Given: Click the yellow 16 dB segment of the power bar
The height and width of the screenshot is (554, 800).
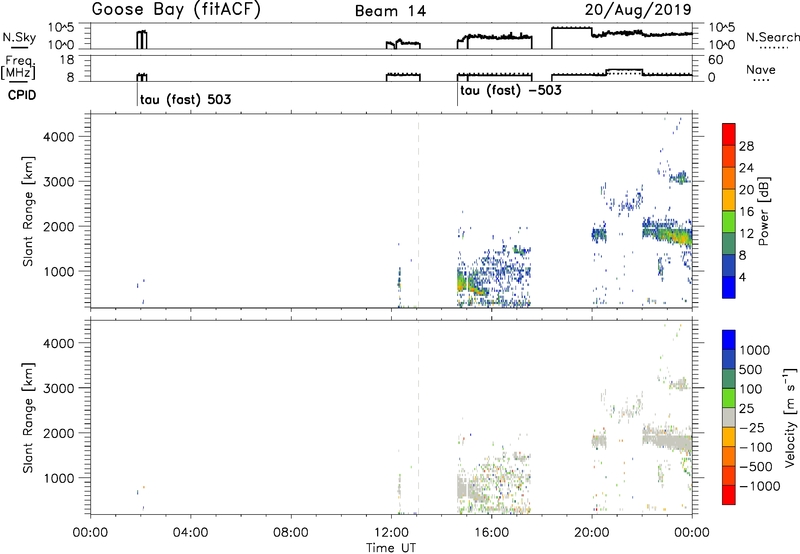Looking at the screenshot, I should (x=729, y=199).
